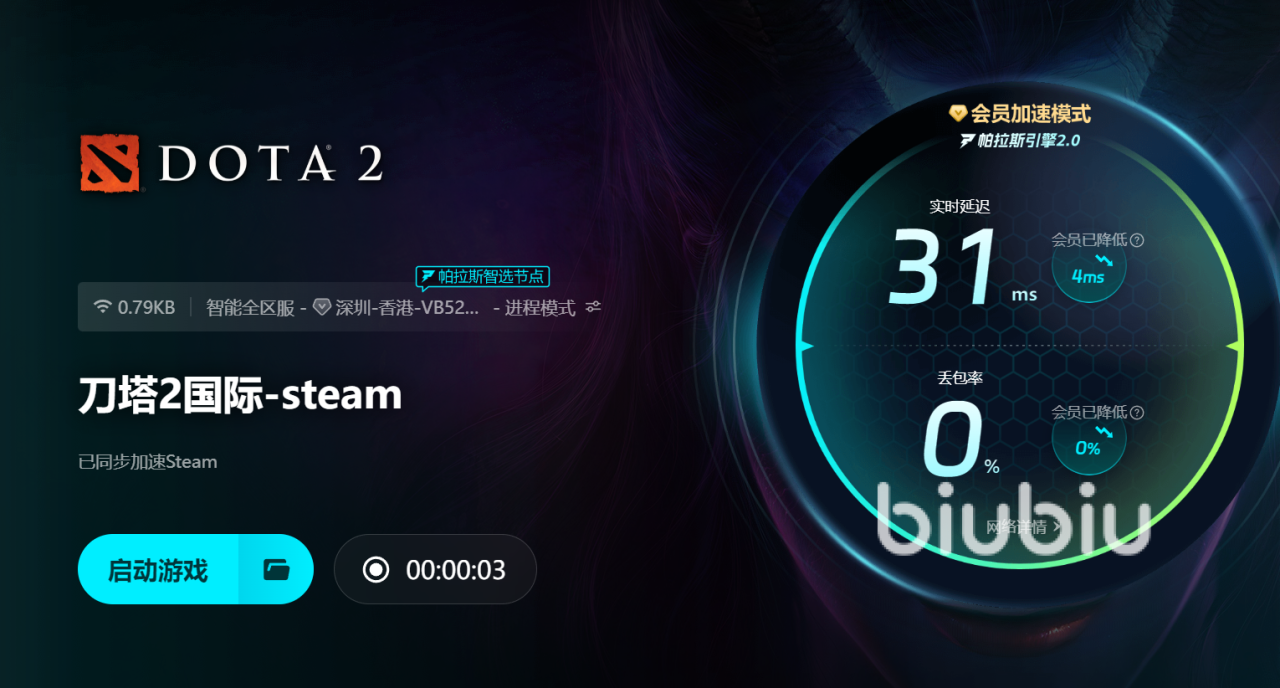Click the wifi signal icon near 0.79KB
1280x688 pixels.
(102, 307)
